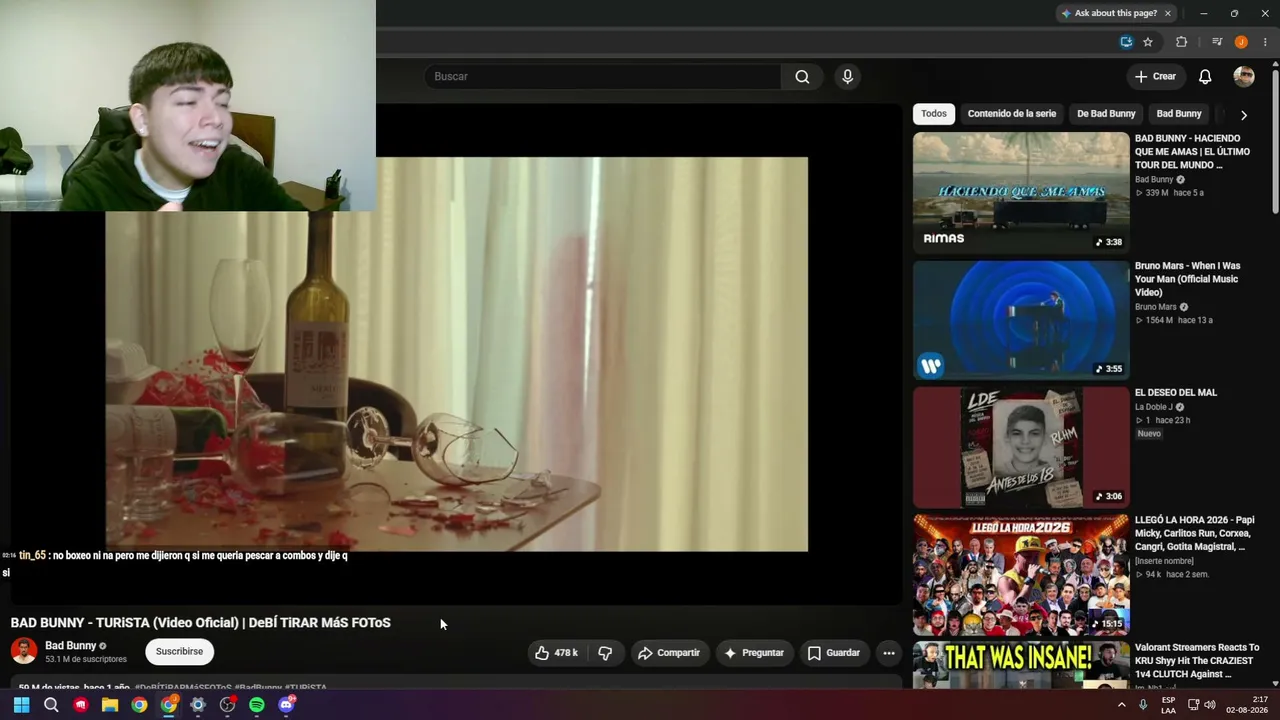The image size is (1280, 720).
Task: Open more actions ellipsis under the video
Action: 888,653
